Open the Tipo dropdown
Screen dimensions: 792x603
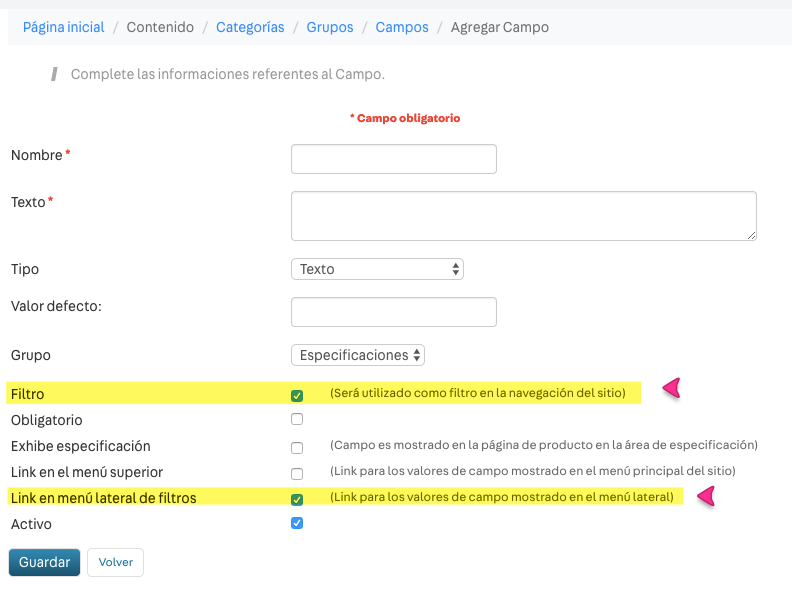point(377,269)
